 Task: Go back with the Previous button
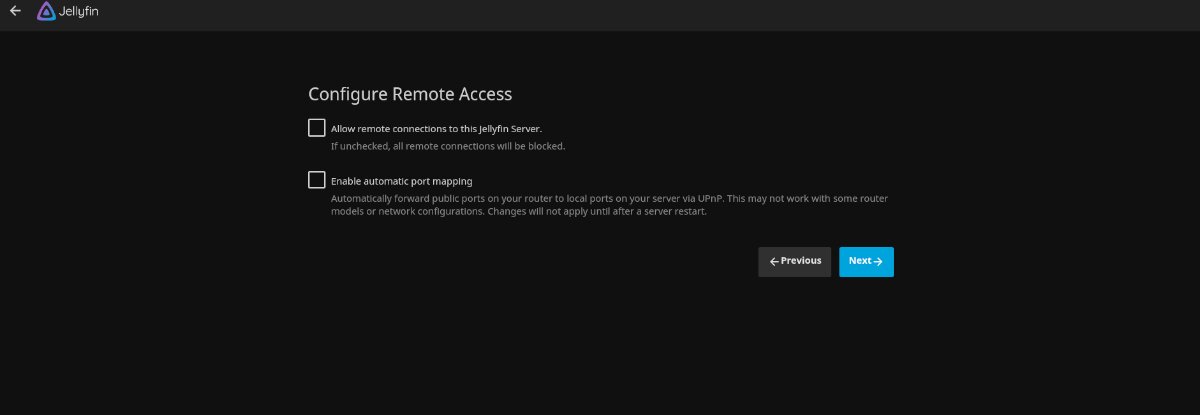tap(794, 261)
